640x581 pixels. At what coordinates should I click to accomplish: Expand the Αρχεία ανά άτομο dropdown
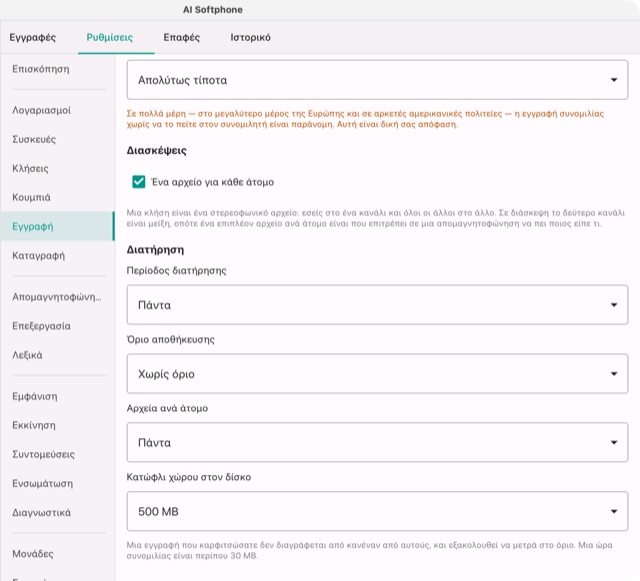[377, 442]
